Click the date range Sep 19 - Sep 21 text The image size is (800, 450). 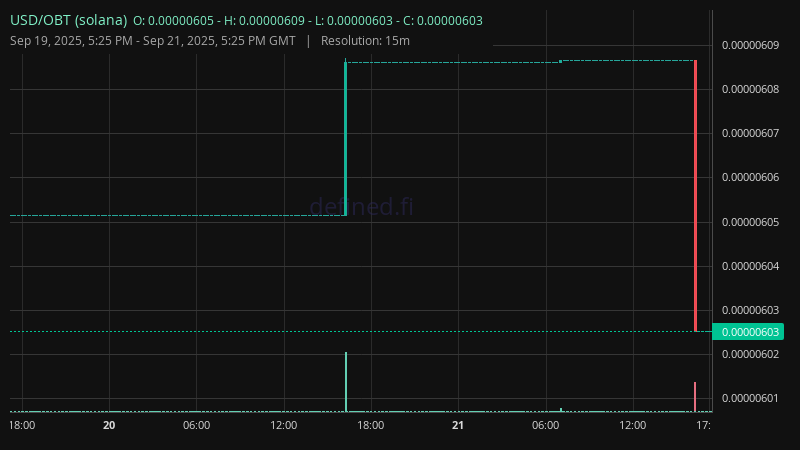pyautogui.click(x=153, y=41)
